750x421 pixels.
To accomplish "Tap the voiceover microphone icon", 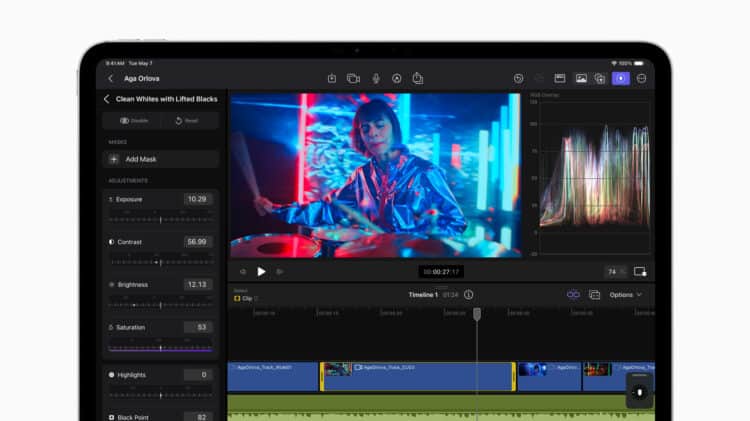I will coord(376,78).
